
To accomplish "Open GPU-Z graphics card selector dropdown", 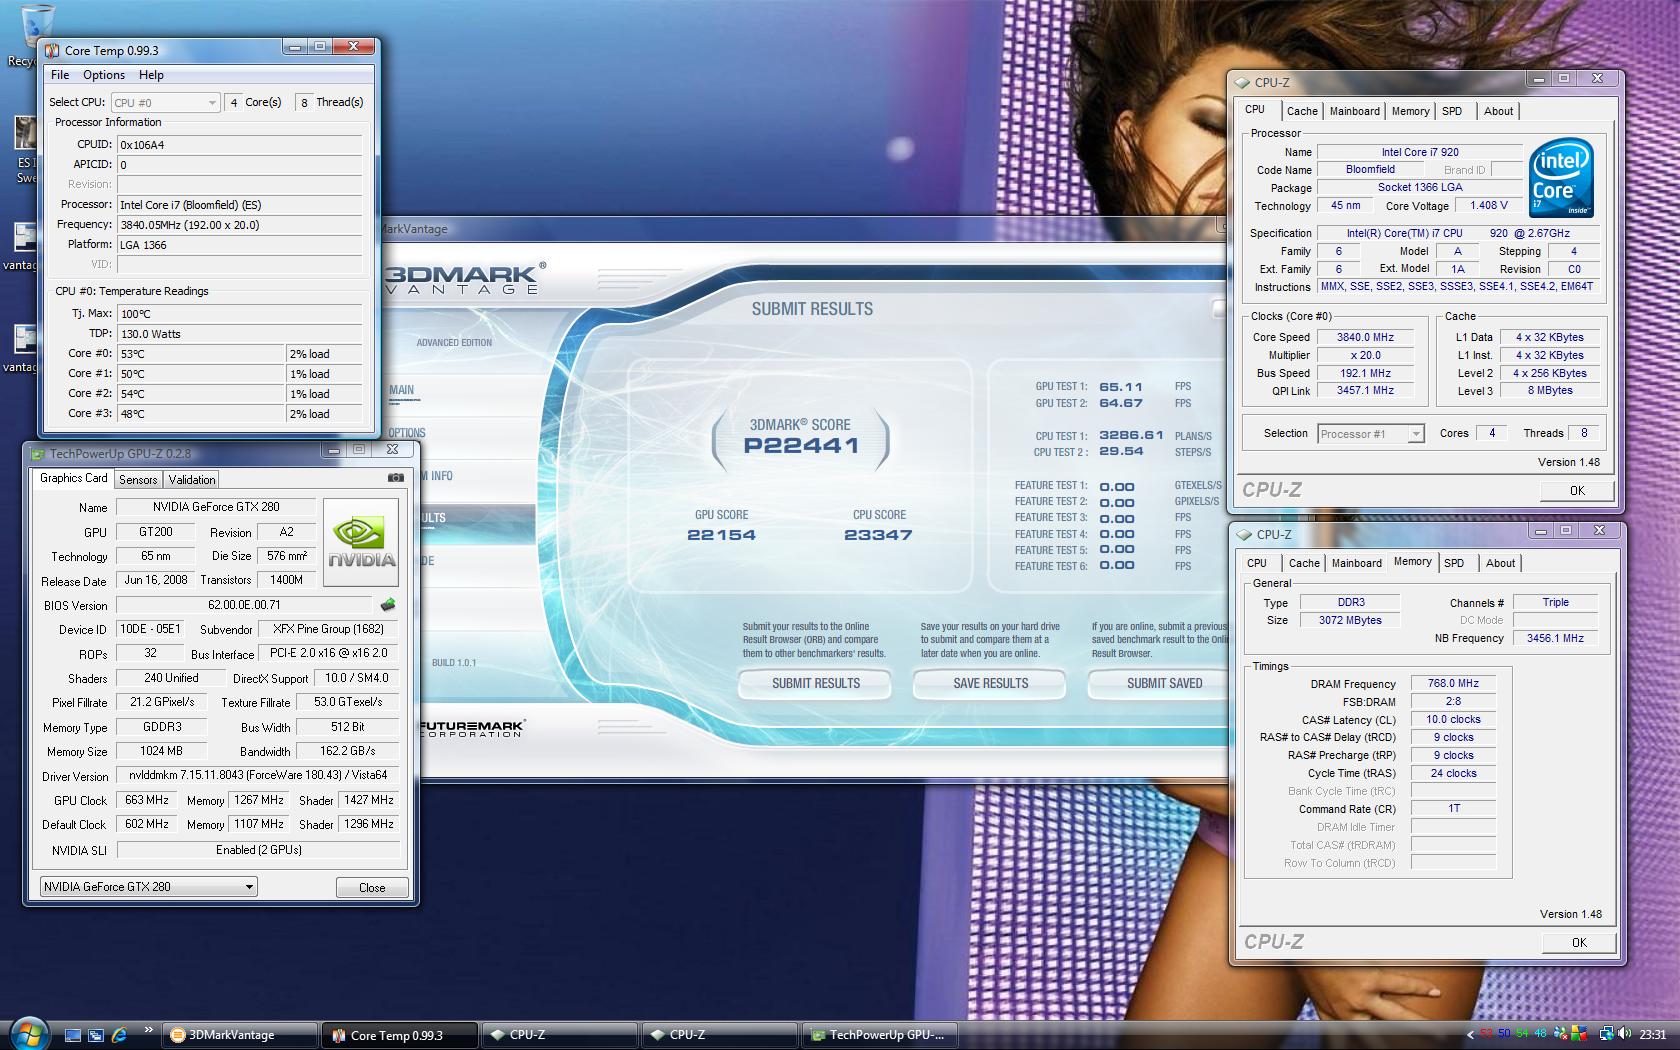I will [x=148, y=886].
